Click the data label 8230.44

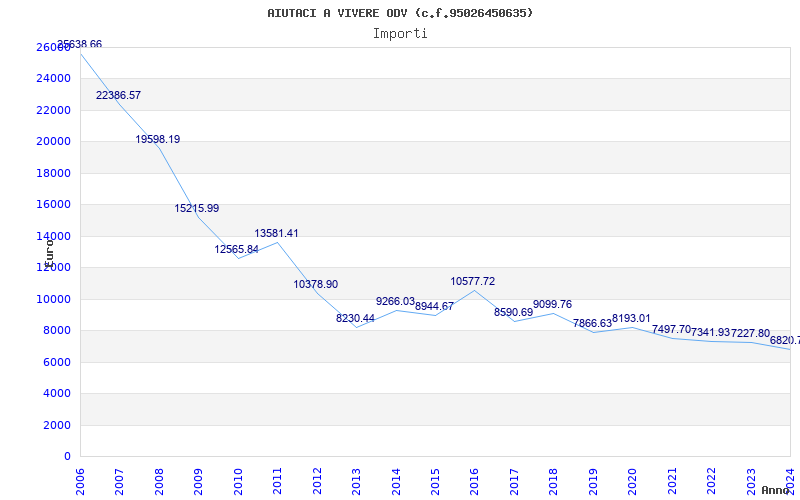pos(355,318)
